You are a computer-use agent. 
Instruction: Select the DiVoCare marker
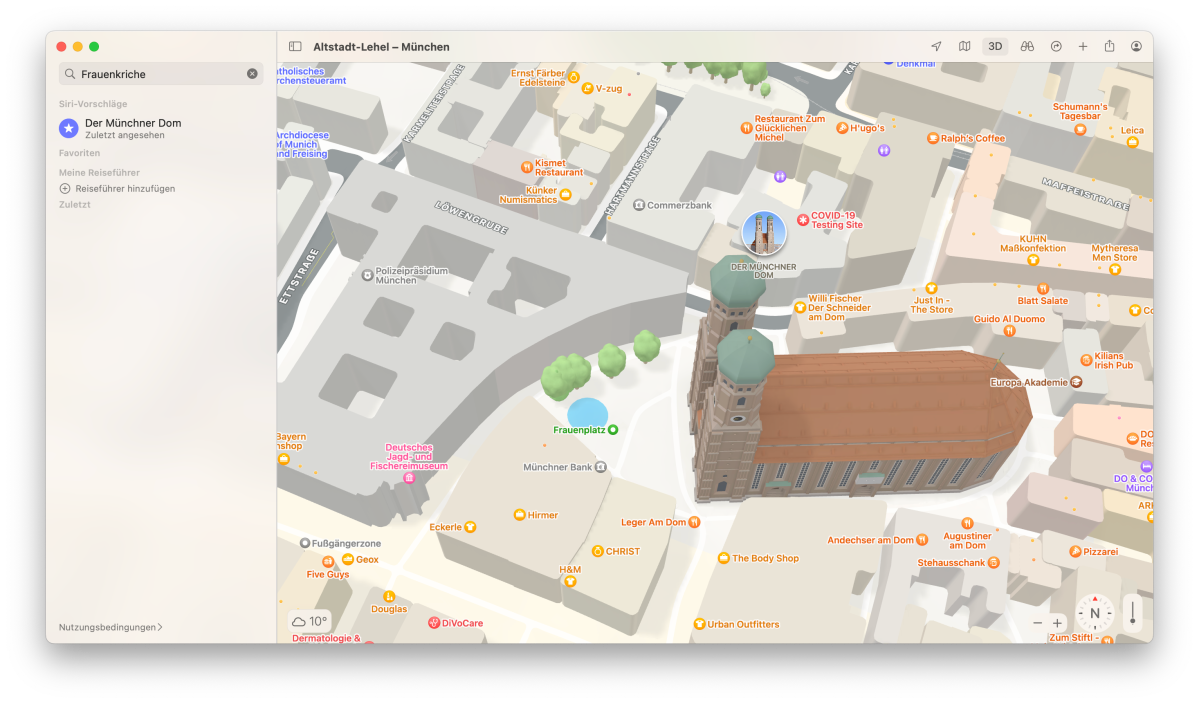tap(434, 623)
